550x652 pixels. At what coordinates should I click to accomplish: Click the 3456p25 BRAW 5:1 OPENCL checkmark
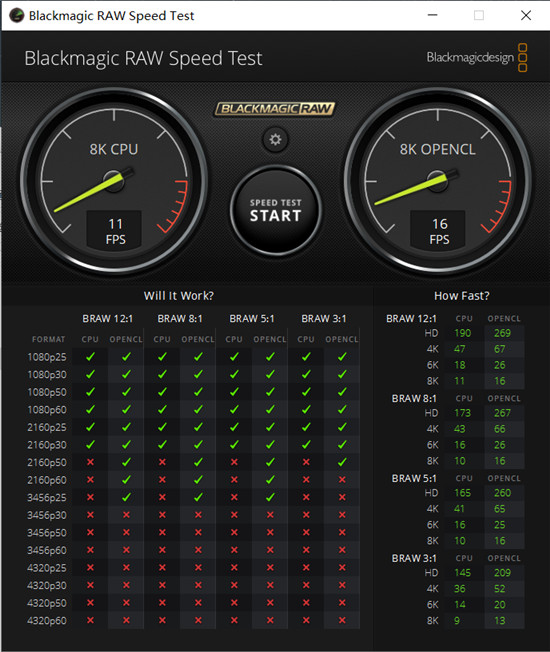point(270,497)
